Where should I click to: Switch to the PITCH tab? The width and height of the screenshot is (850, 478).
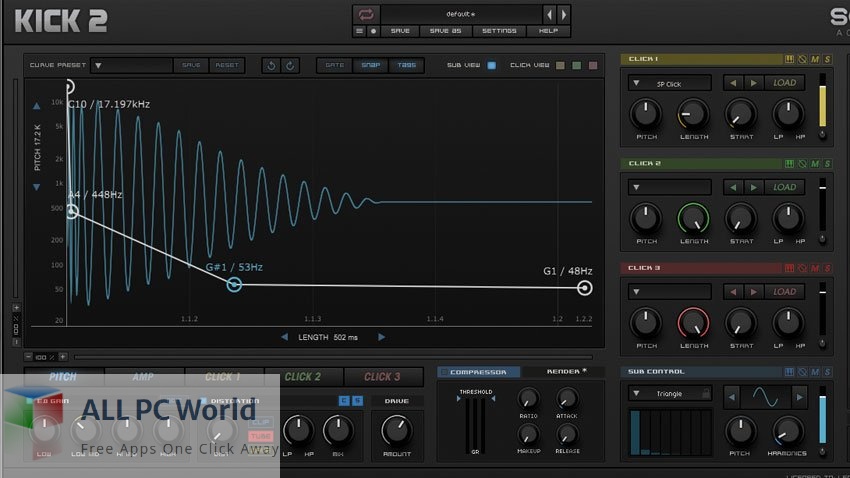[x=63, y=377]
